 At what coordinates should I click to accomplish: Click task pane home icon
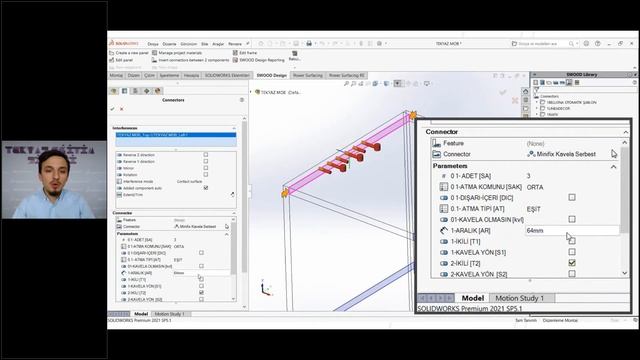526,91
